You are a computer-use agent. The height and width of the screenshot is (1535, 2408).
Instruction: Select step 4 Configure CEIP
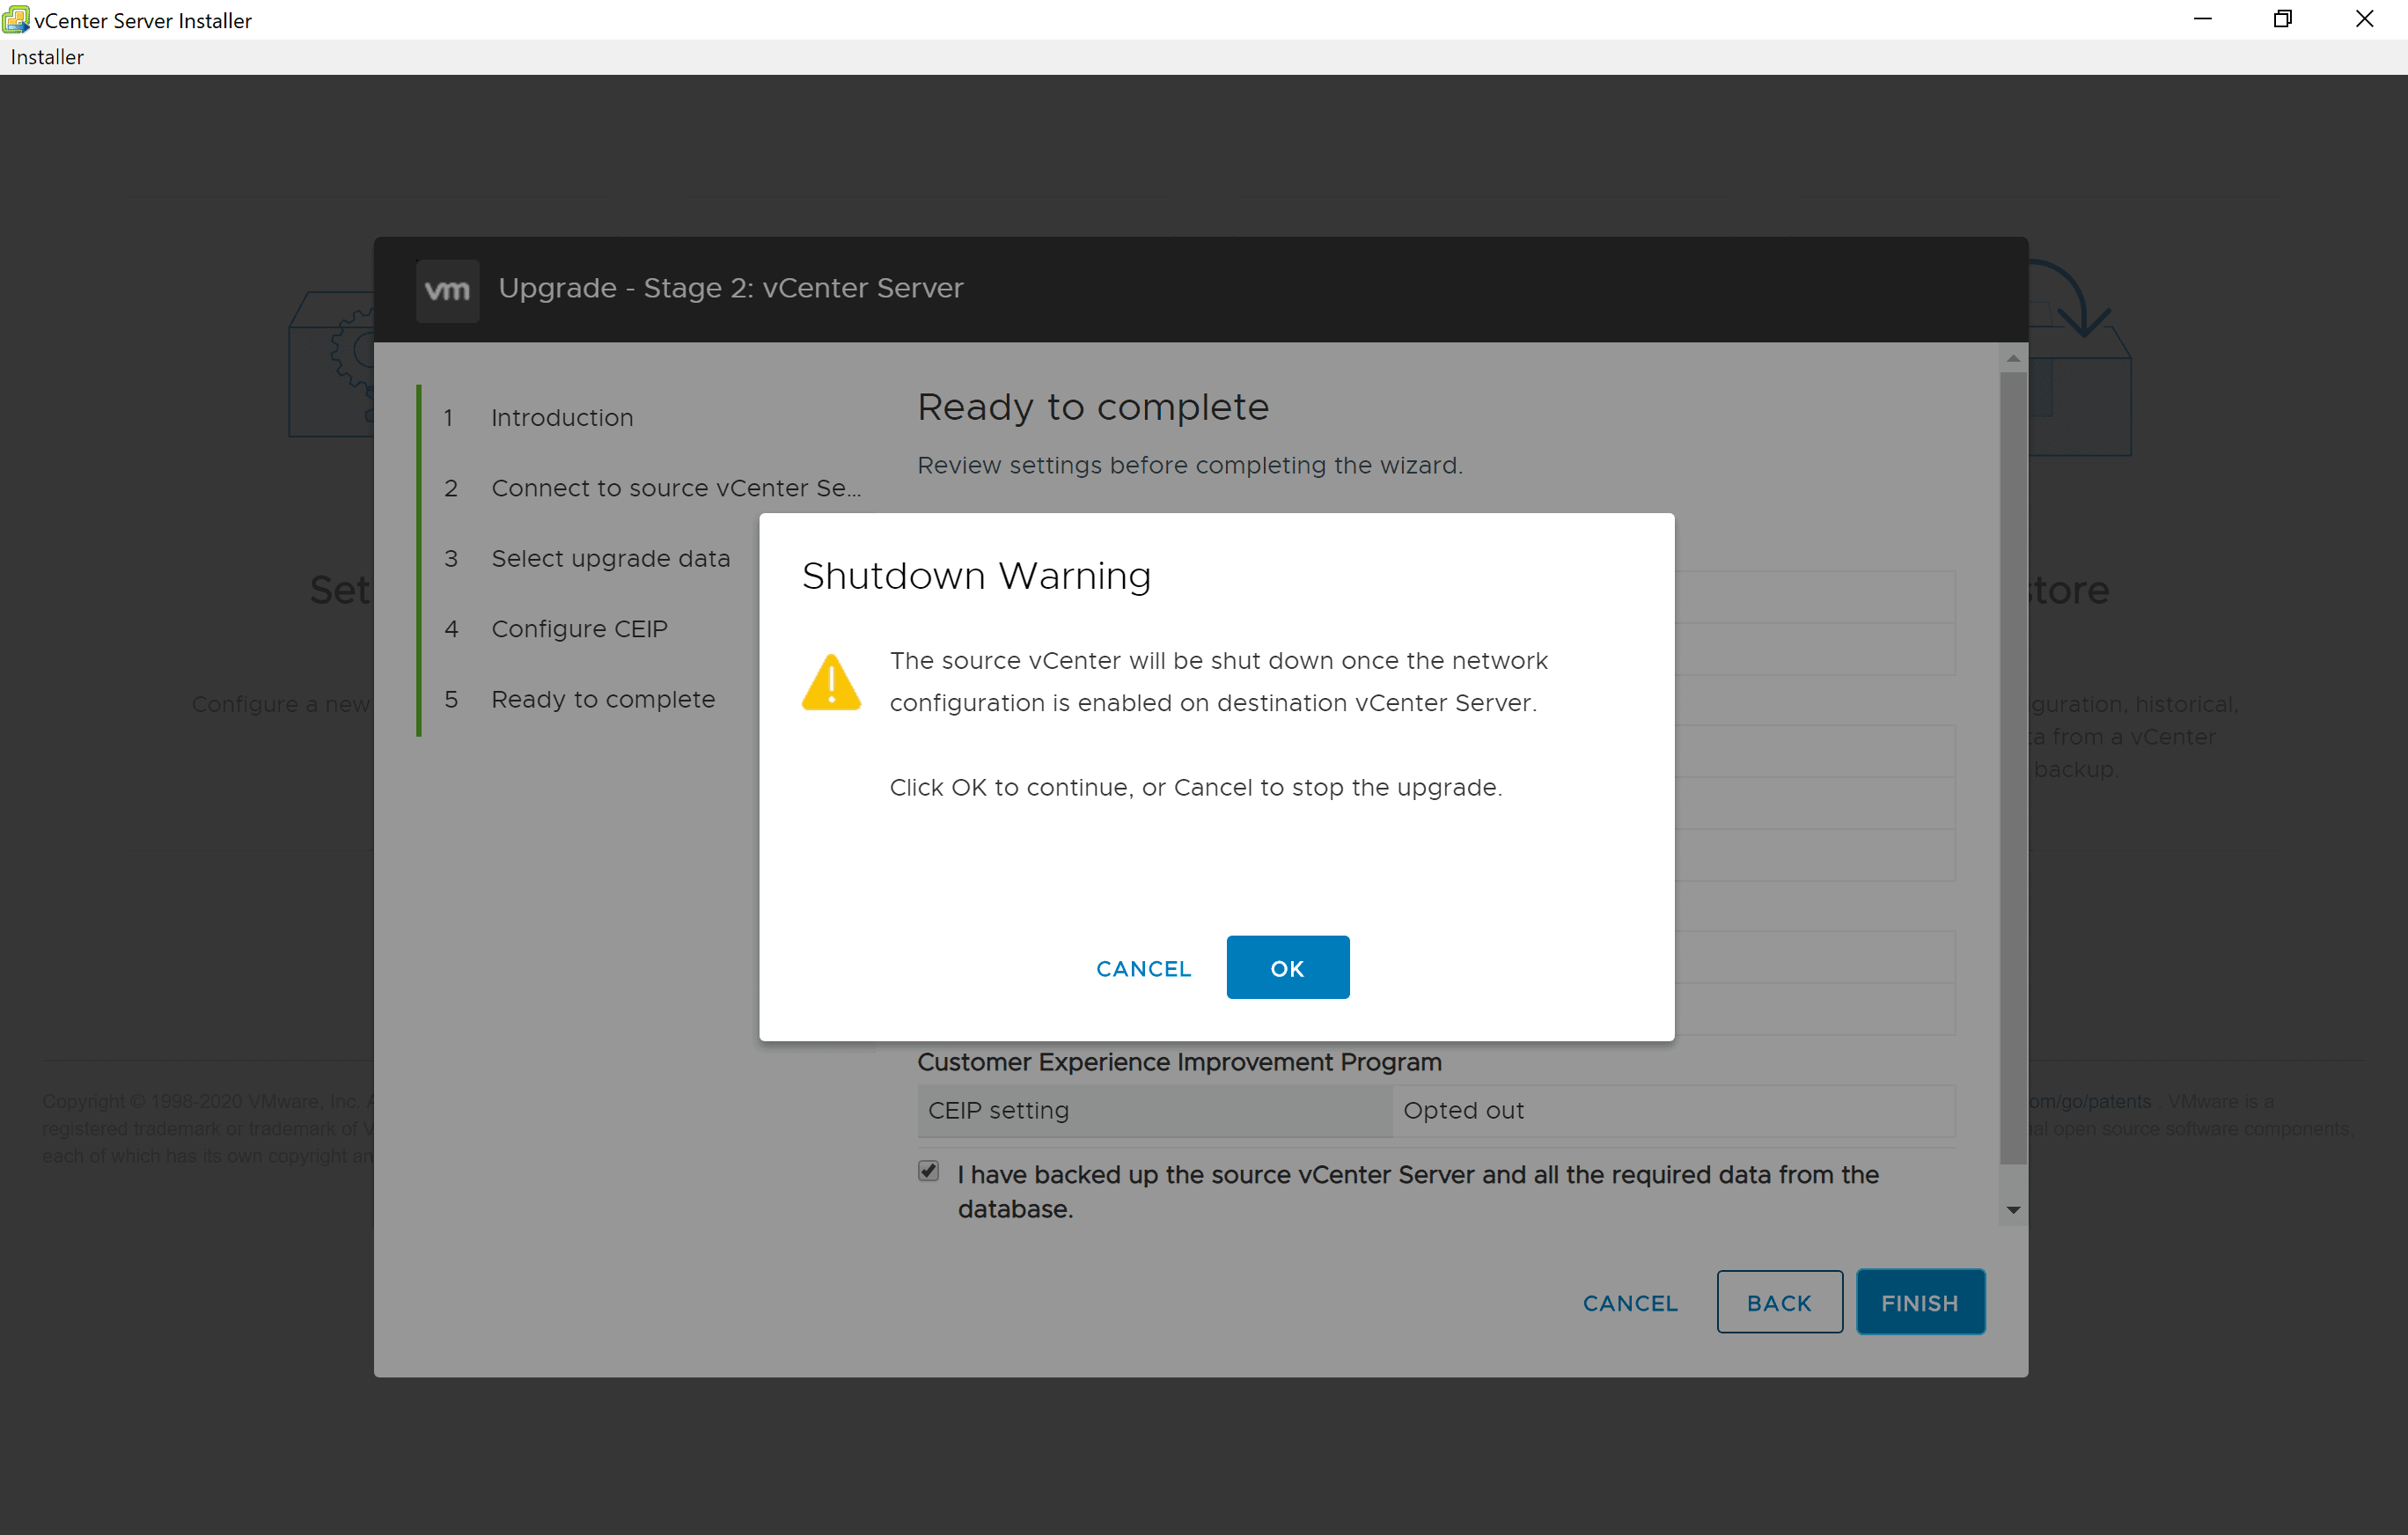(x=555, y=628)
